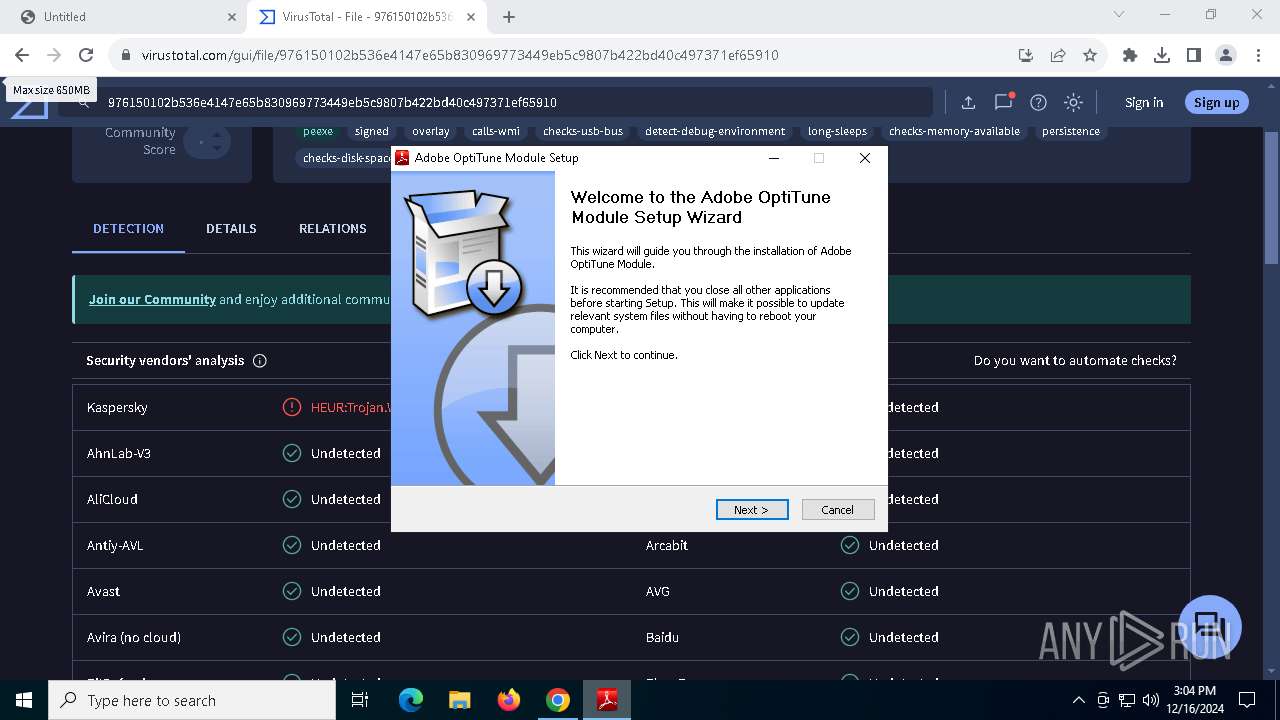Click the detect-debug-environment tag
1280x720 pixels.
(715, 131)
